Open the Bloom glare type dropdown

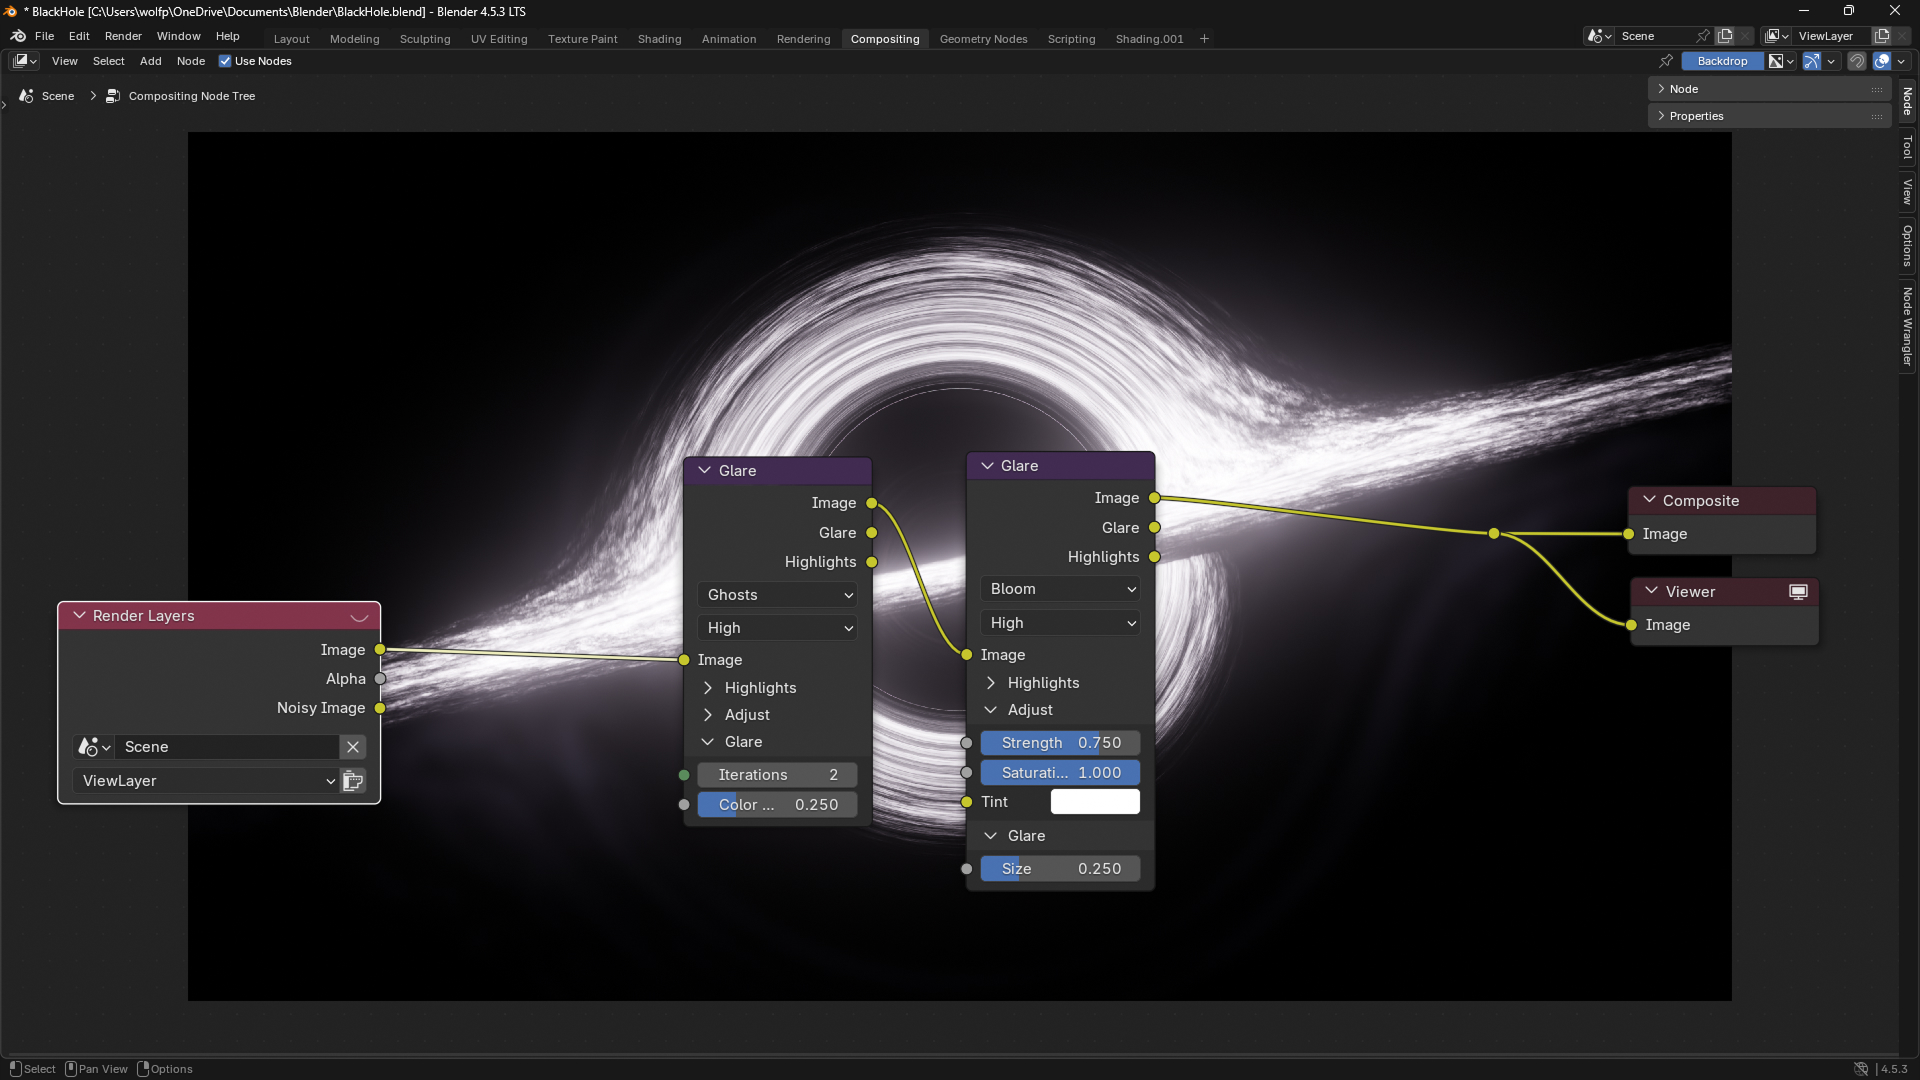tap(1061, 589)
